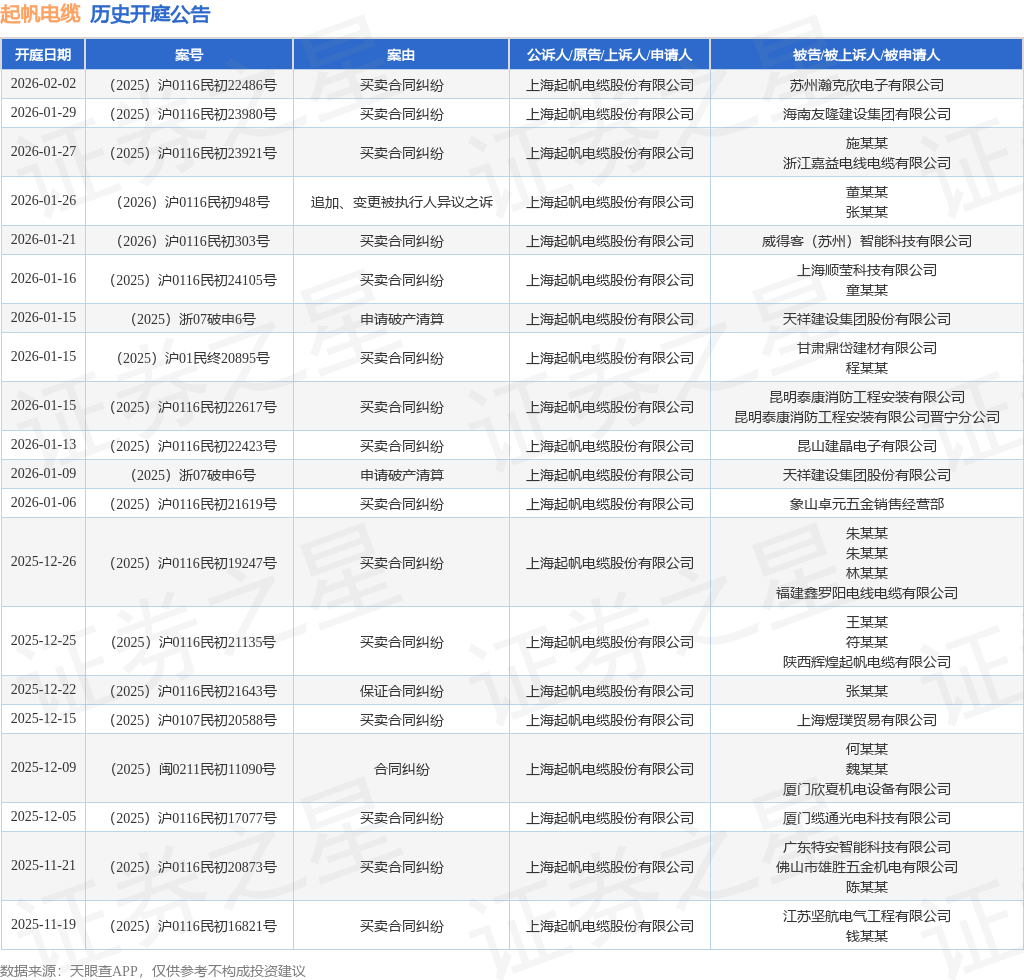Image resolution: width=1024 pixels, height=980 pixels.
Task: Click defendant 施某某
Action: (867, 143)
